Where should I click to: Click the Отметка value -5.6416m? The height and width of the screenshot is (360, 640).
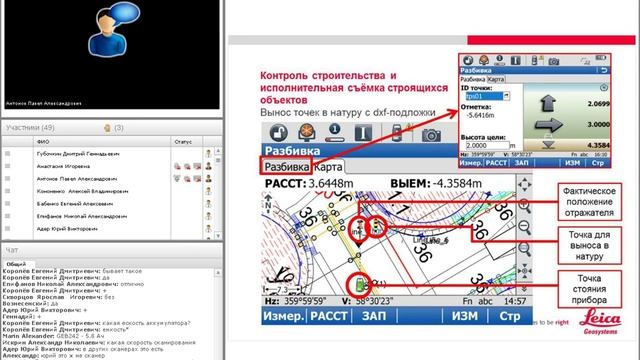(x=480, y=116)
